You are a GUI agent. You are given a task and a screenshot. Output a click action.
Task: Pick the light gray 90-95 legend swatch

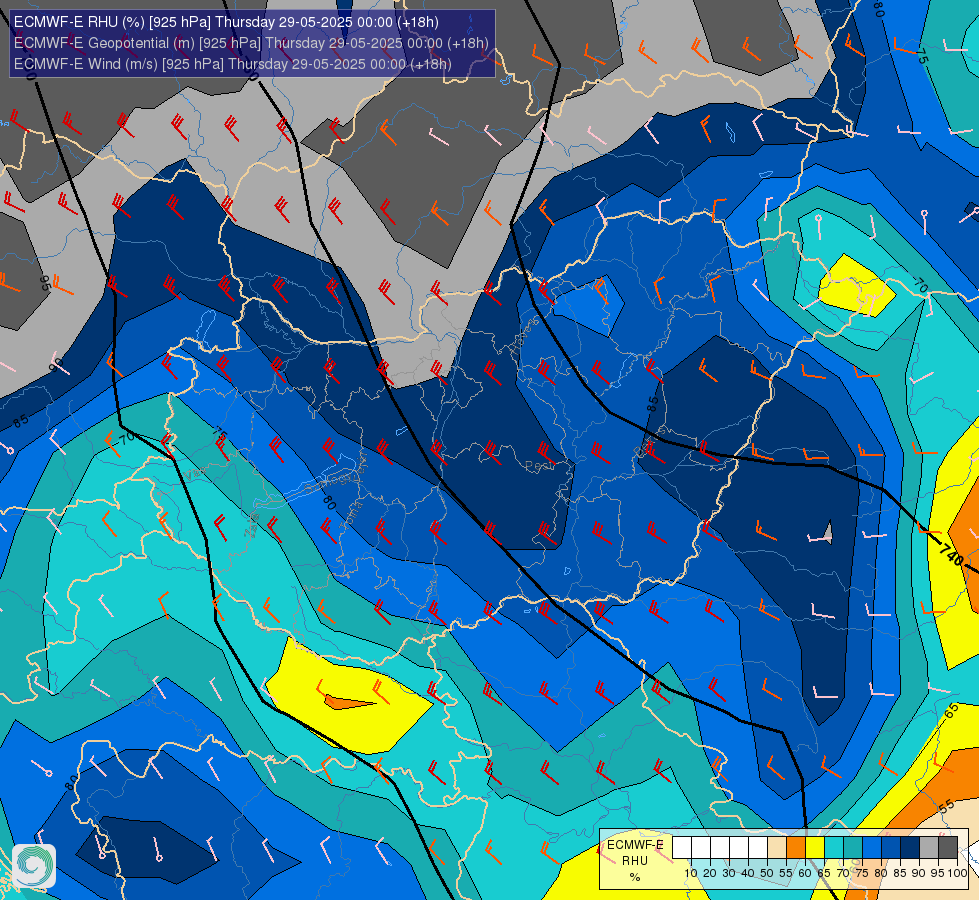tap(929, 848)
